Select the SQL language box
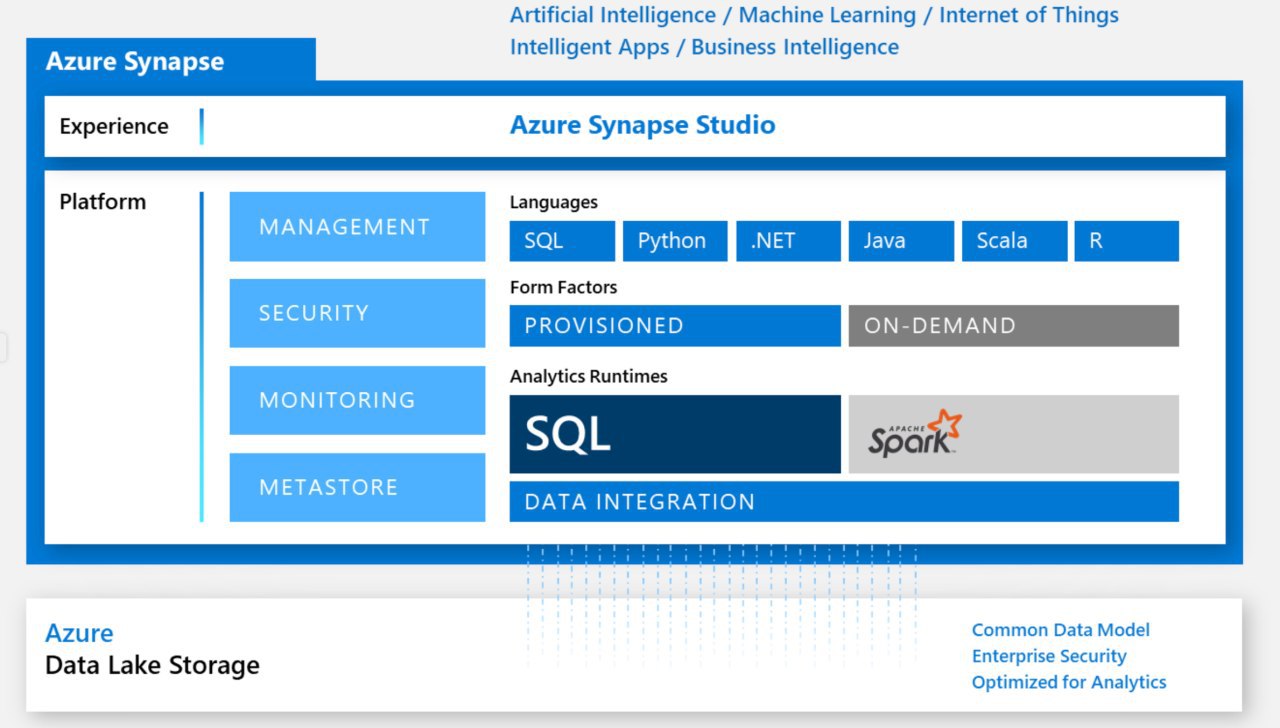 (562, 241)
